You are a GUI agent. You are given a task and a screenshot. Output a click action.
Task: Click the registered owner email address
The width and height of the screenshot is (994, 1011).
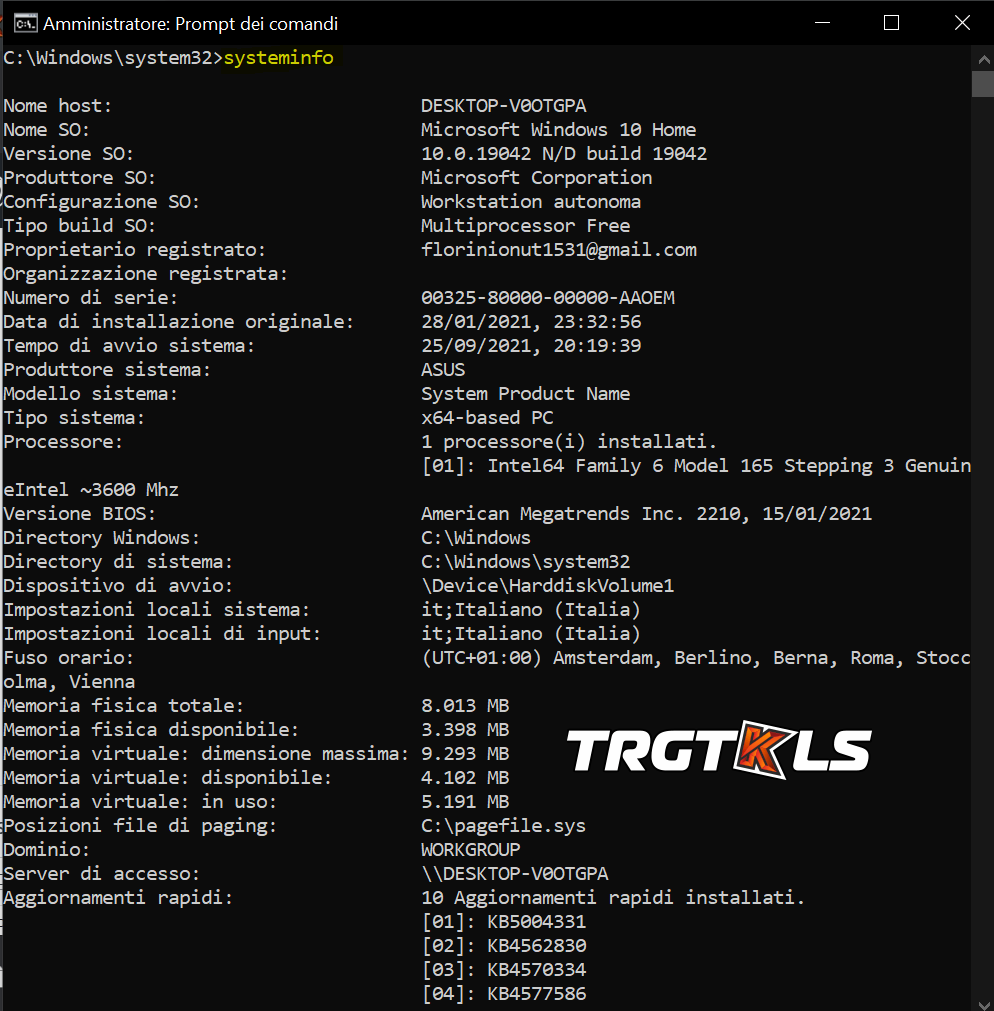[558, 250]
